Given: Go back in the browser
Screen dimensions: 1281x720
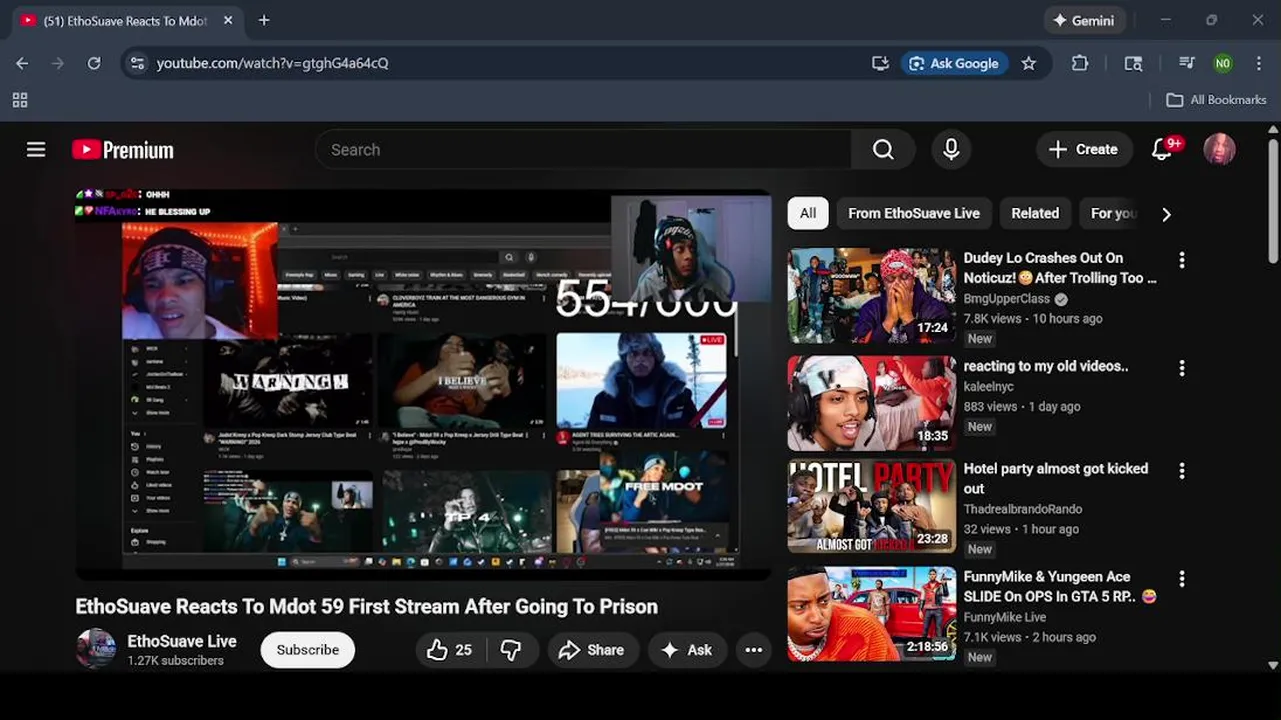Looking at the screenshot, I should tap(22, 63).
